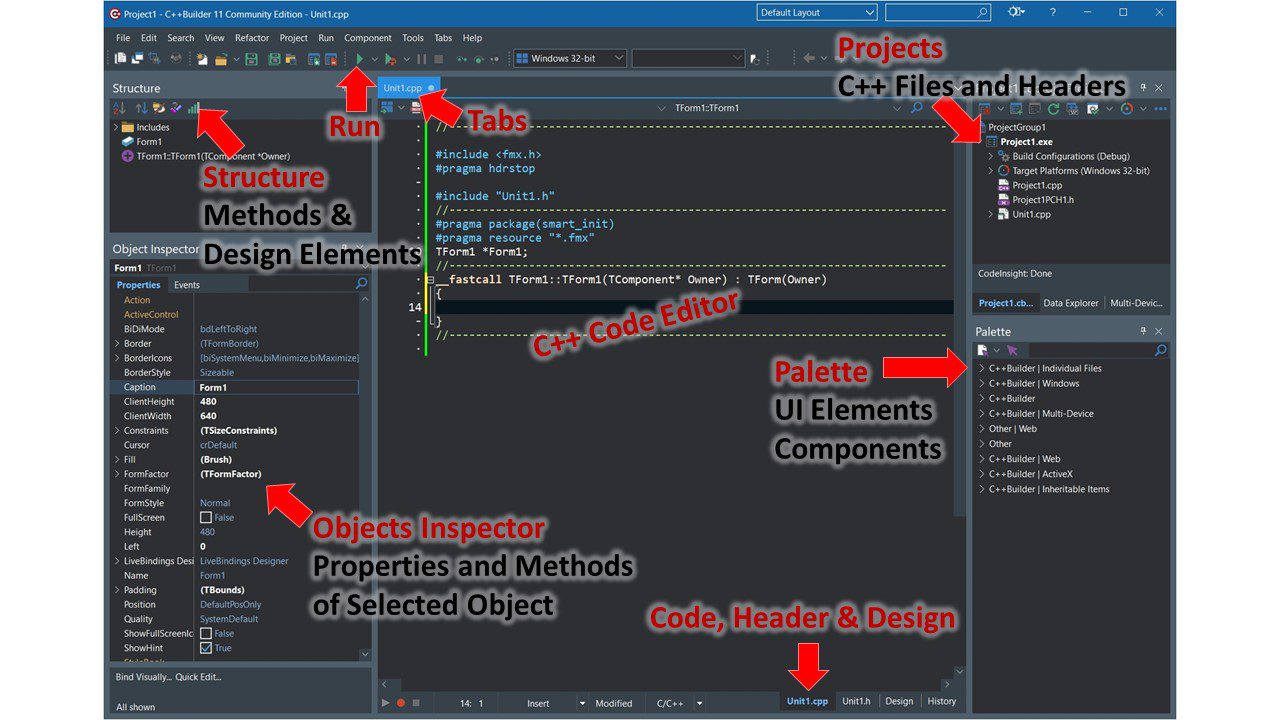Viewport: 1280px width, 720px height.
Task: Click the search icon in the Object Inspector
Action: (x=362, y=285)
